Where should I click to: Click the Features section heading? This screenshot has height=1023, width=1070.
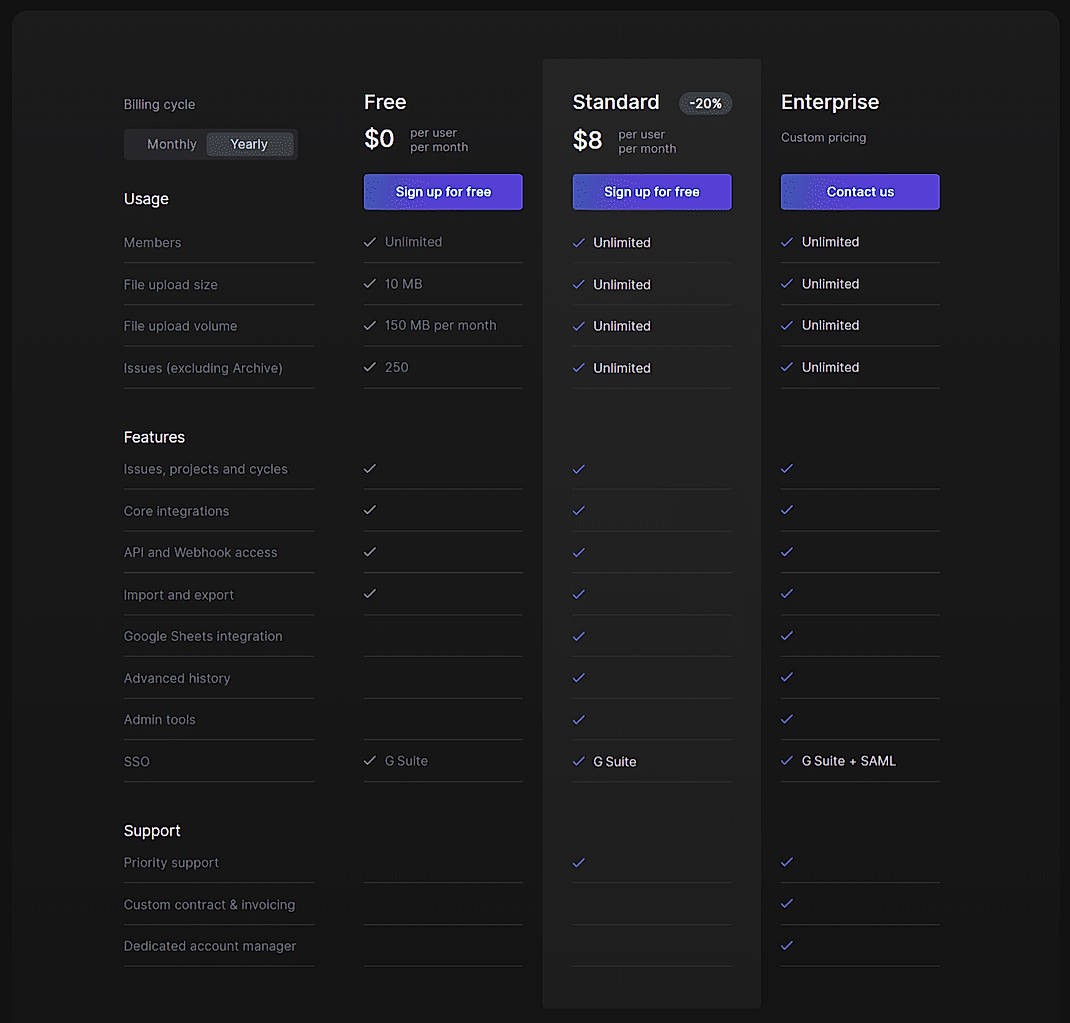[154, 437]
